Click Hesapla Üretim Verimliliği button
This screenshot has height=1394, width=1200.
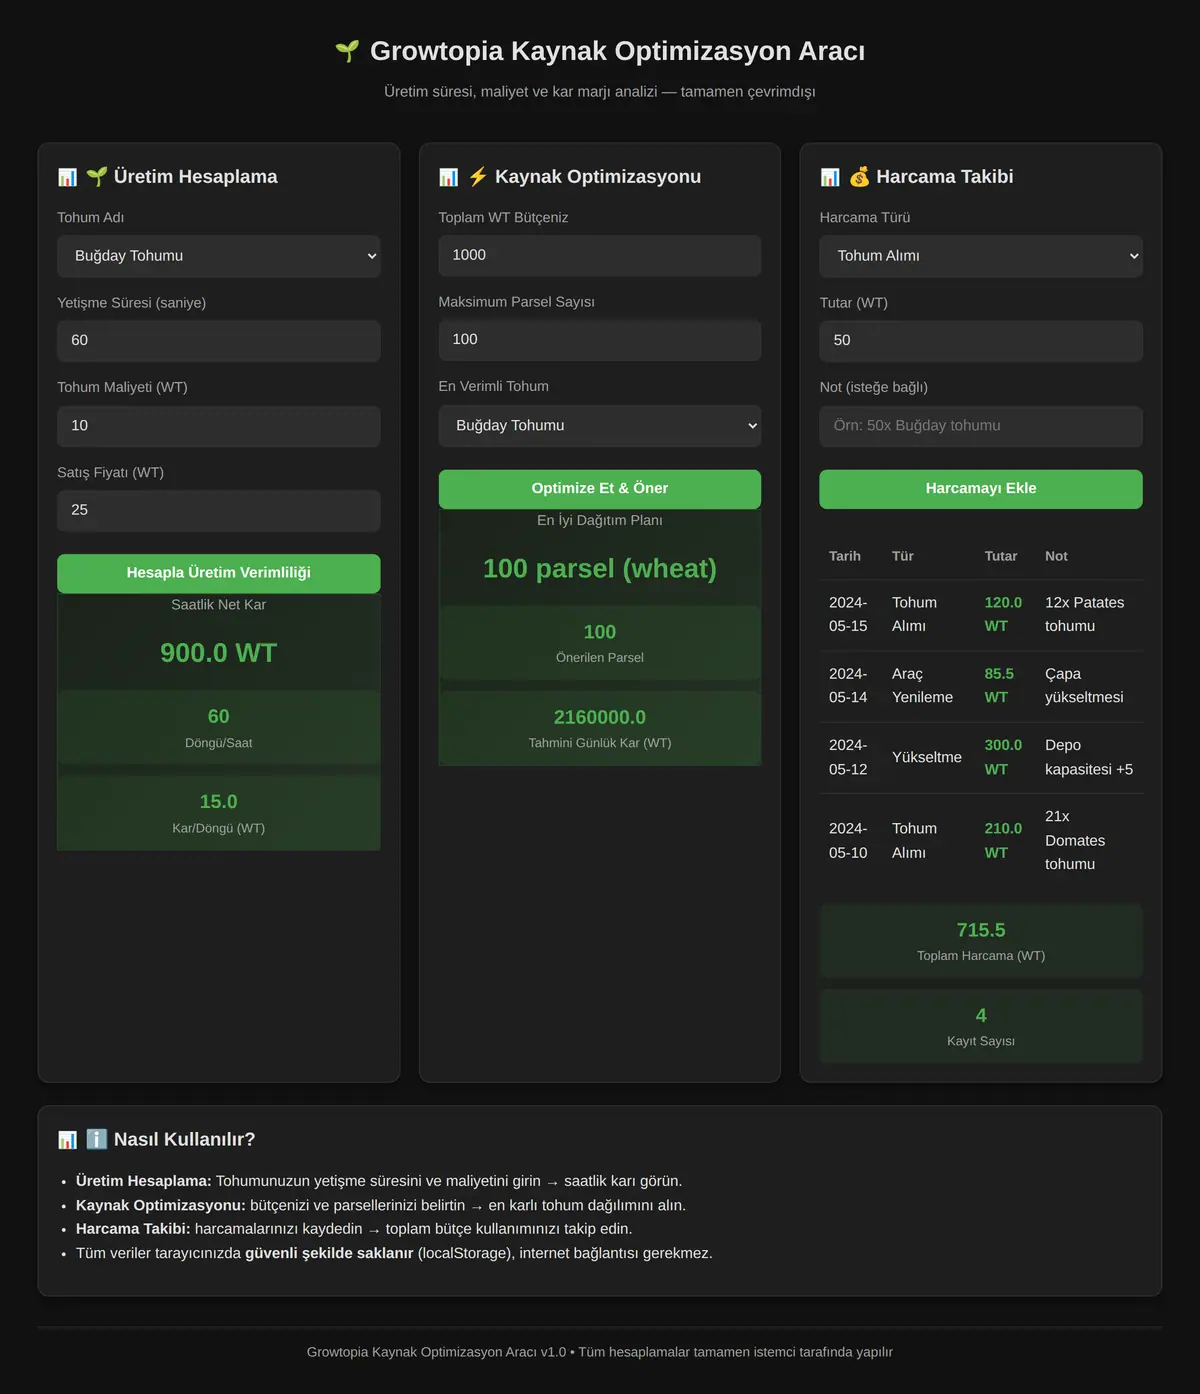pos(219,573)
